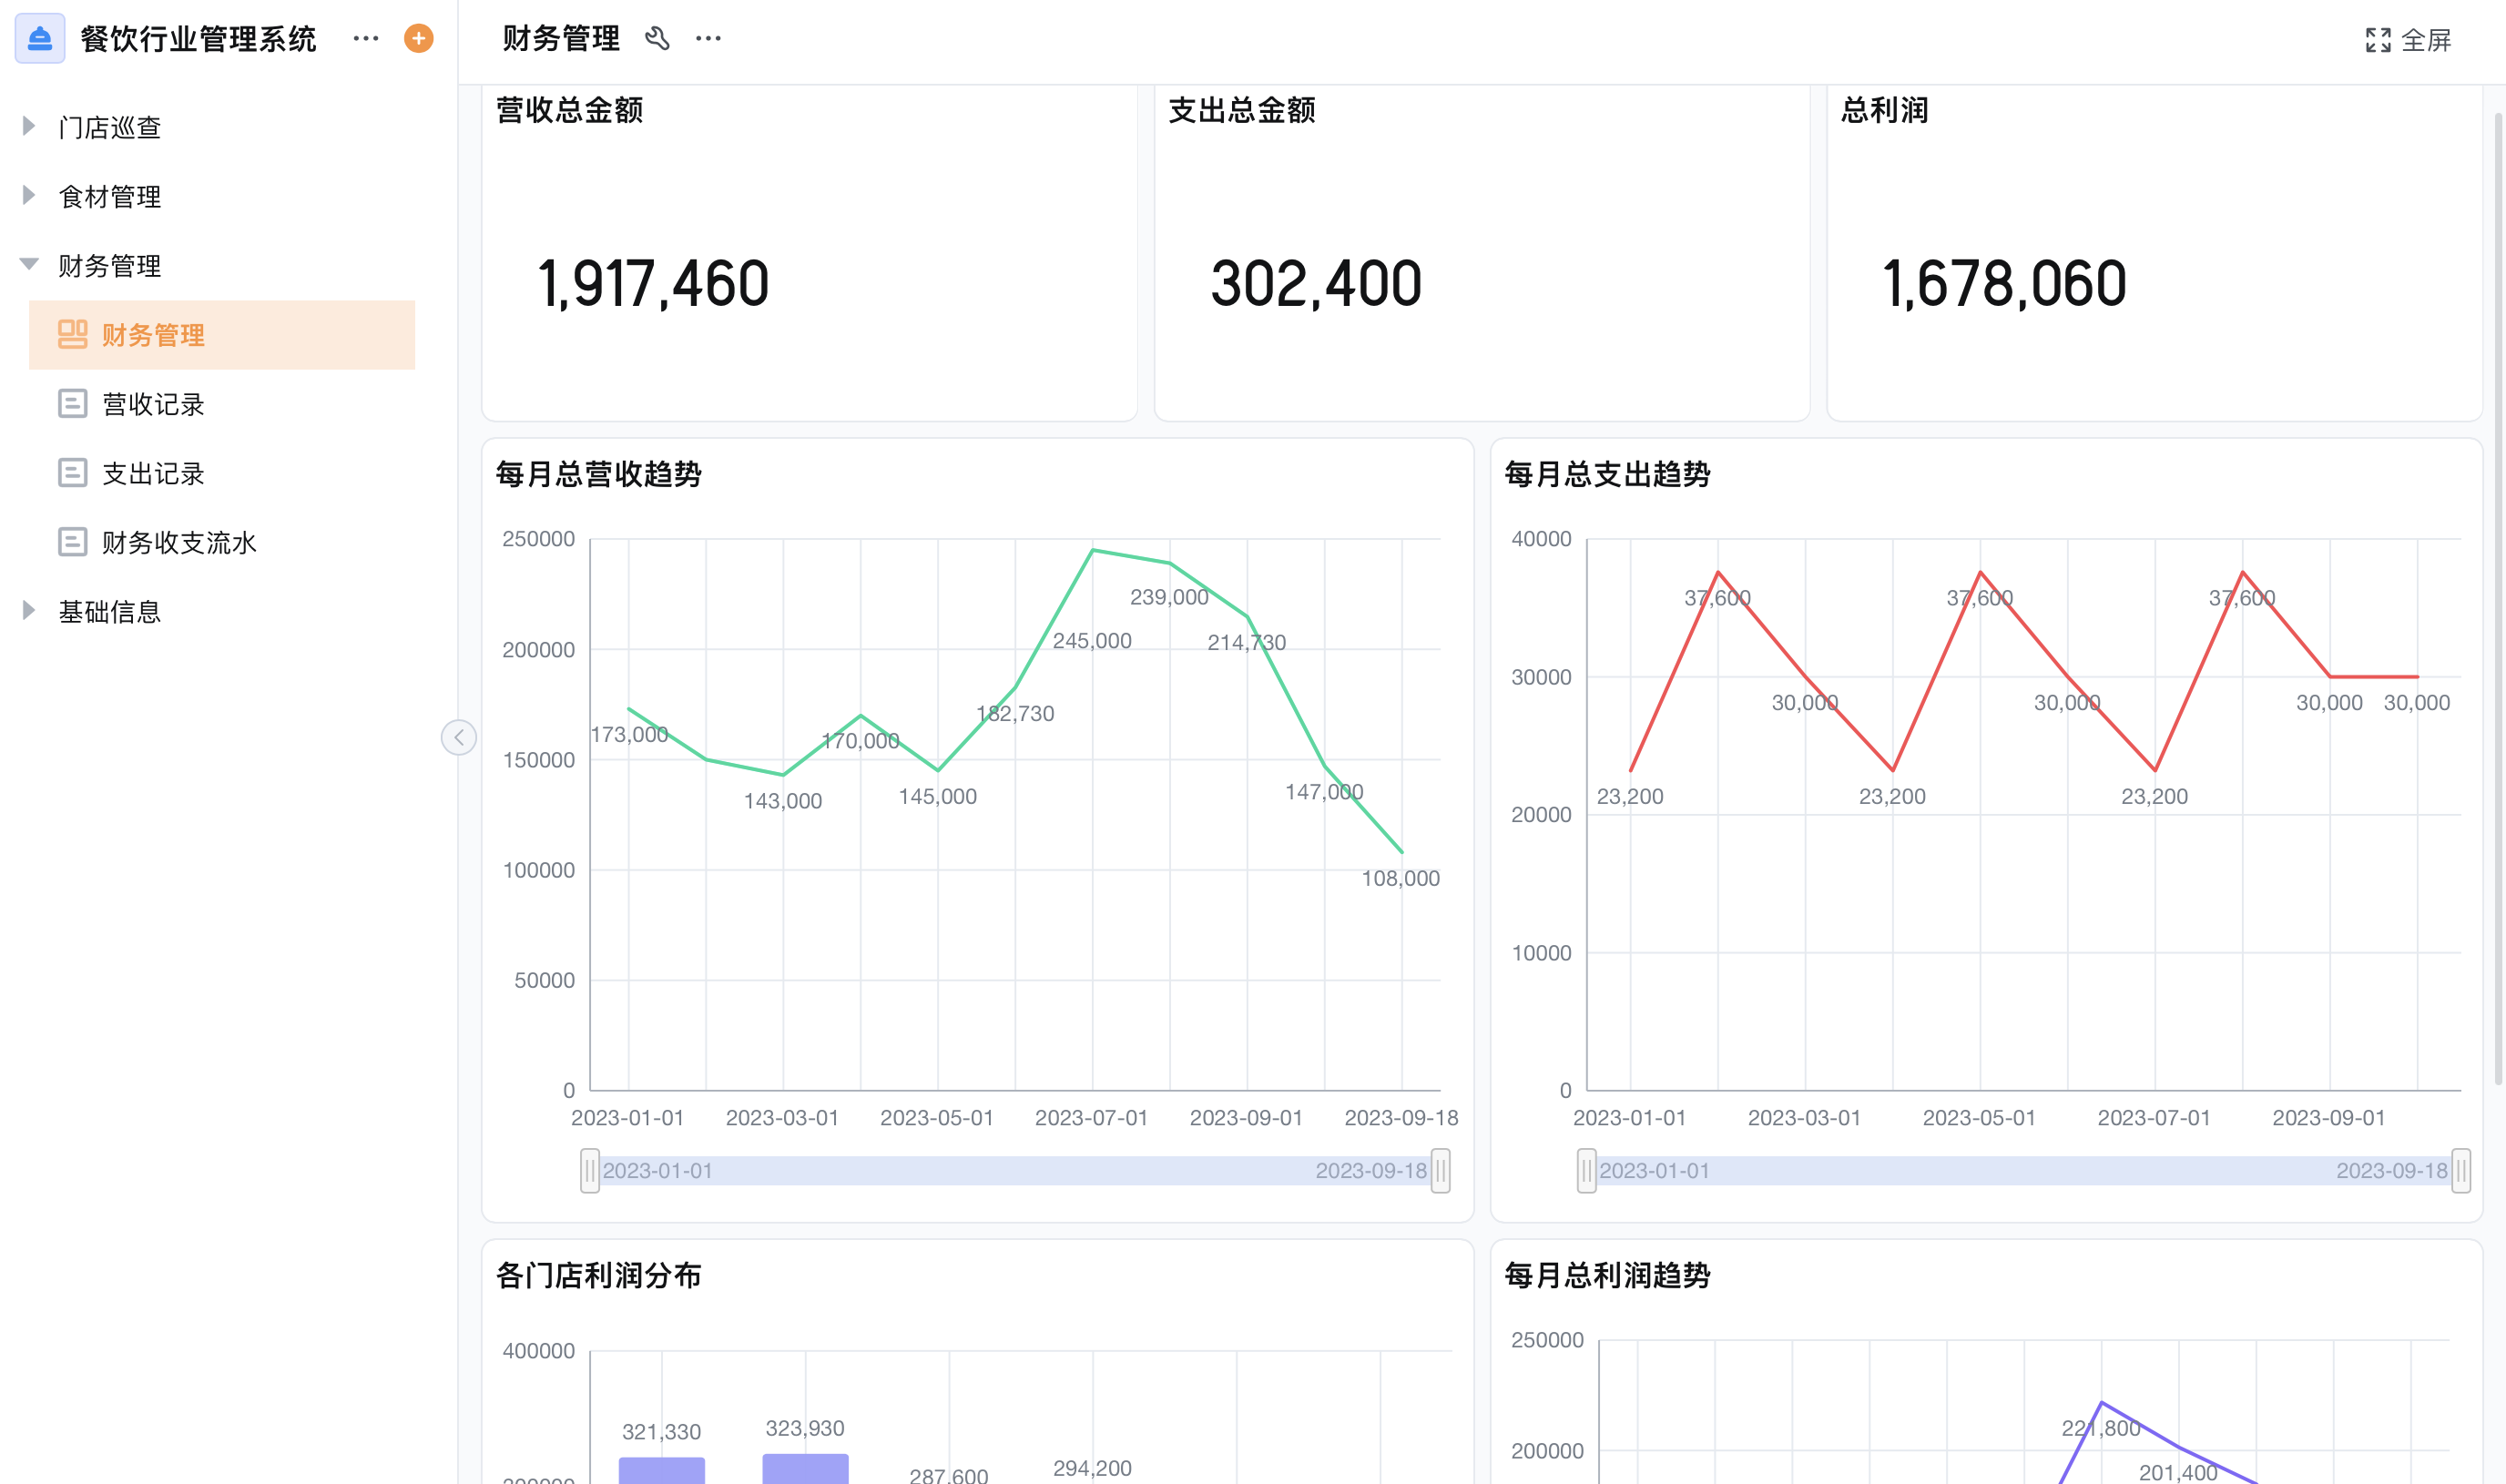Click the 营收总金额 card heading

coord(570,110)
